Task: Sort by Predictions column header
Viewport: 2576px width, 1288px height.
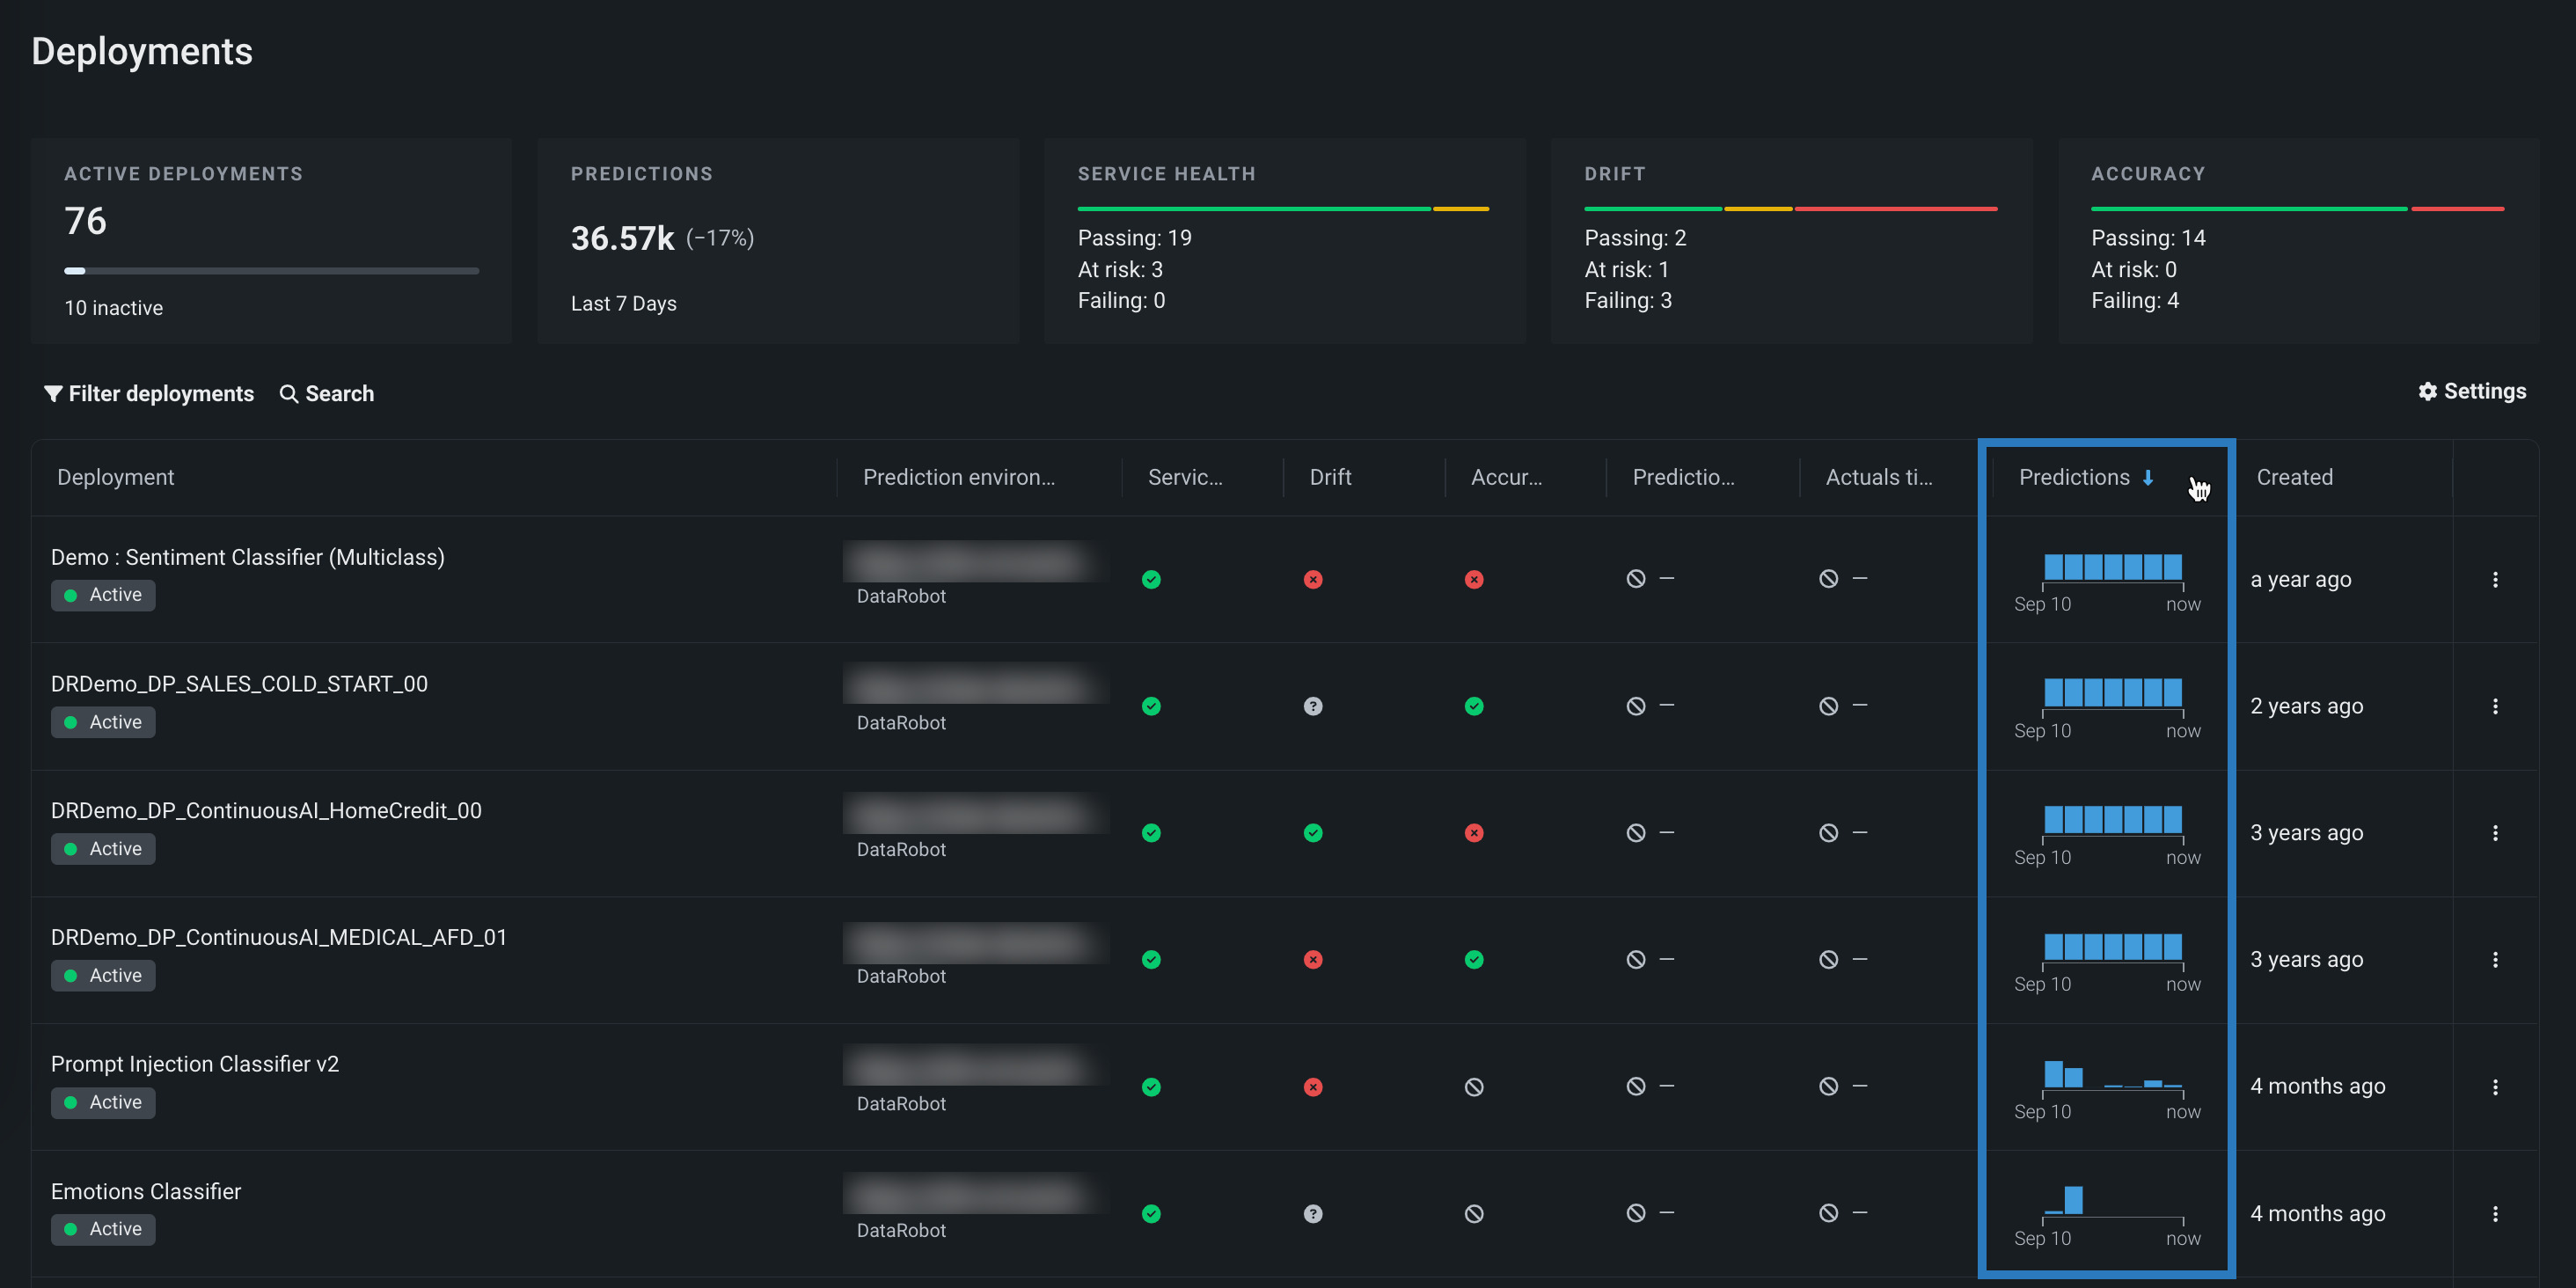Action: click(x=2074, y=478)
